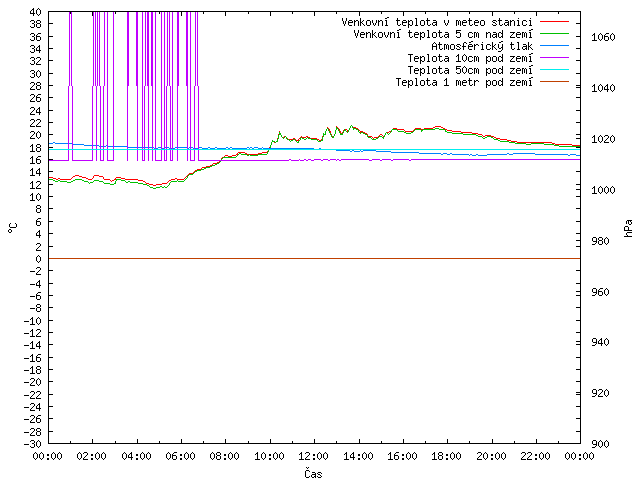Click the x-axis title 'Čas'
This screenshot has width=640, height=480.
pyautogui.click(x=313, y=473)
